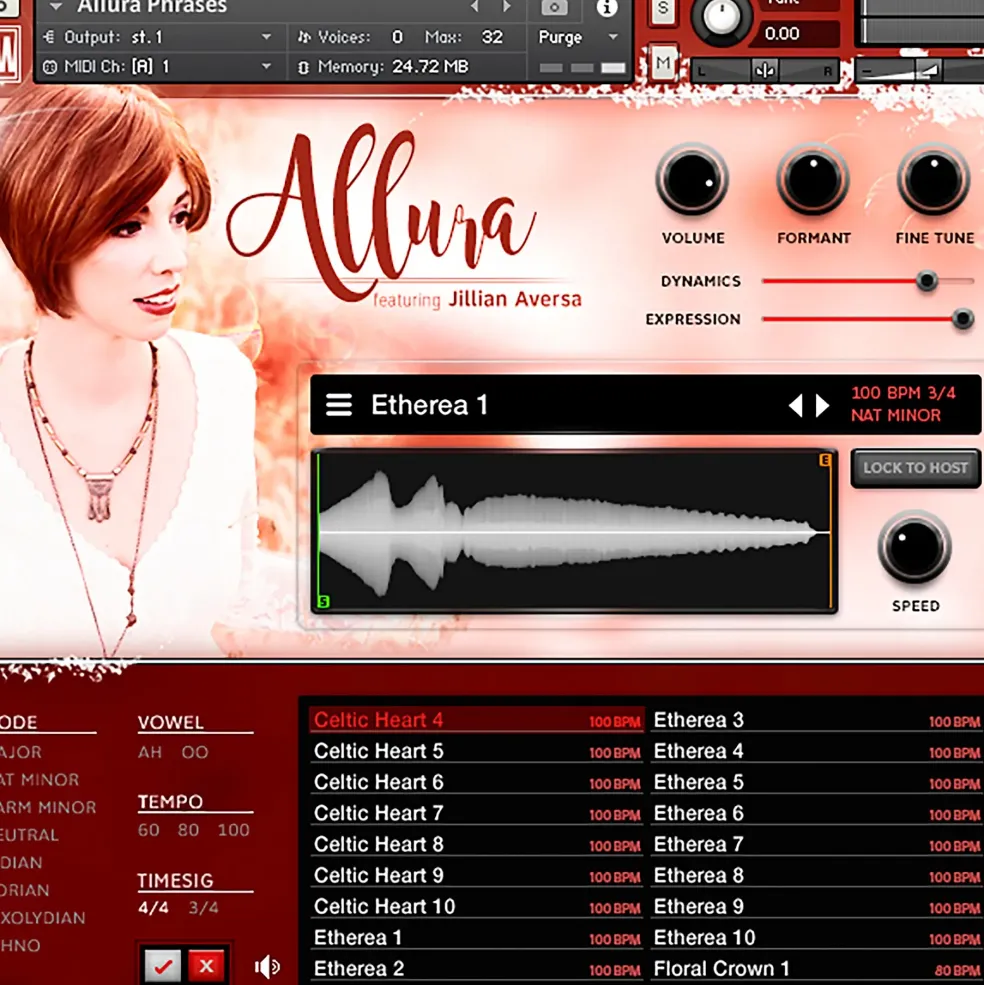Filter phrases by tempo 80
The width and height of the screenshot is (984, 985).
(188, 830)
